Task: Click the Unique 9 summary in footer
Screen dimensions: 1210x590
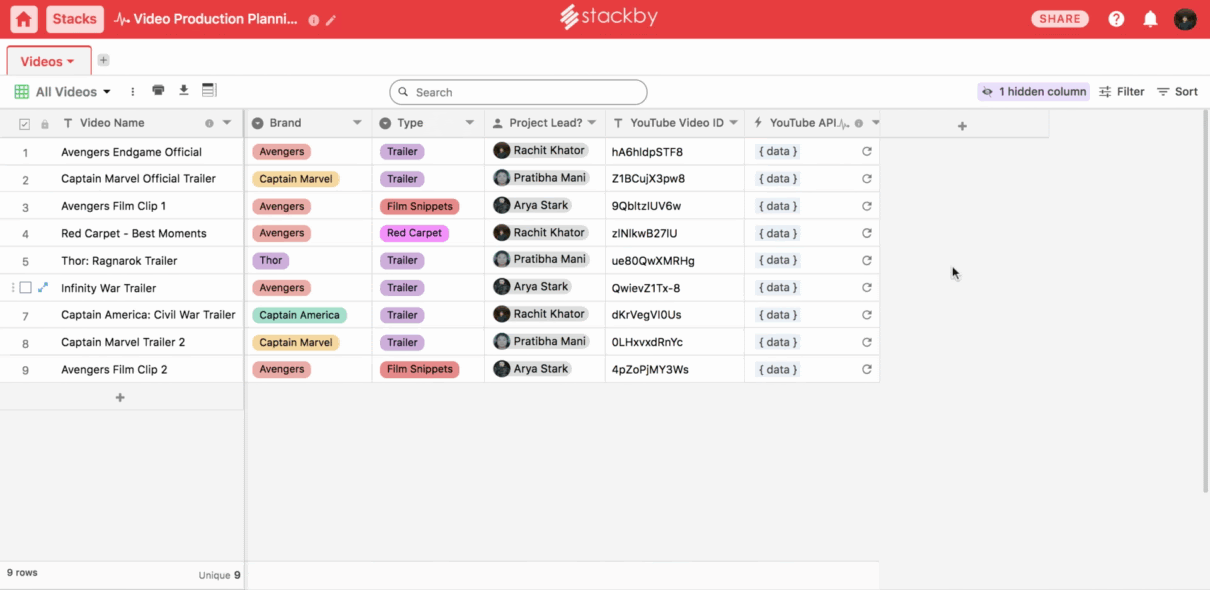Action: [219, 575]
